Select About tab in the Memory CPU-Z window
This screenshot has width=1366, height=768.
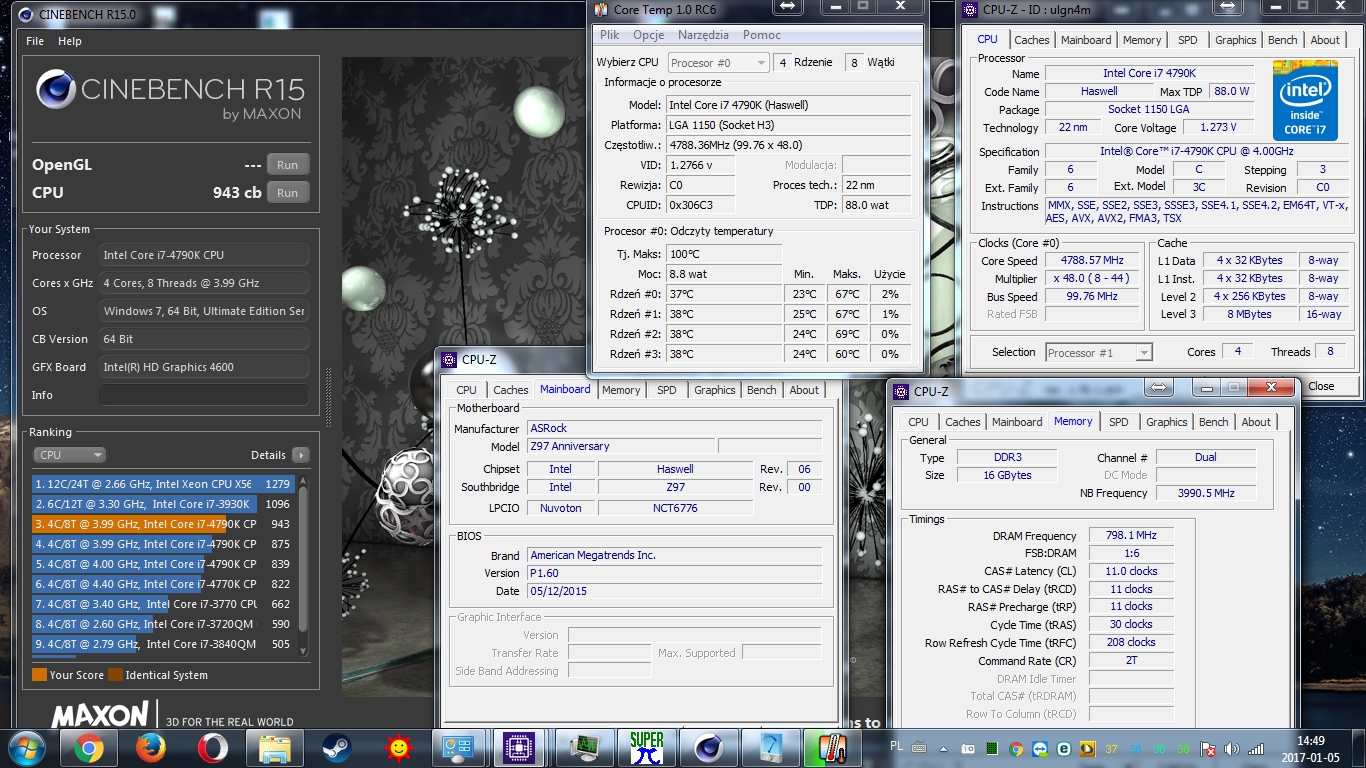[1256, 422]
